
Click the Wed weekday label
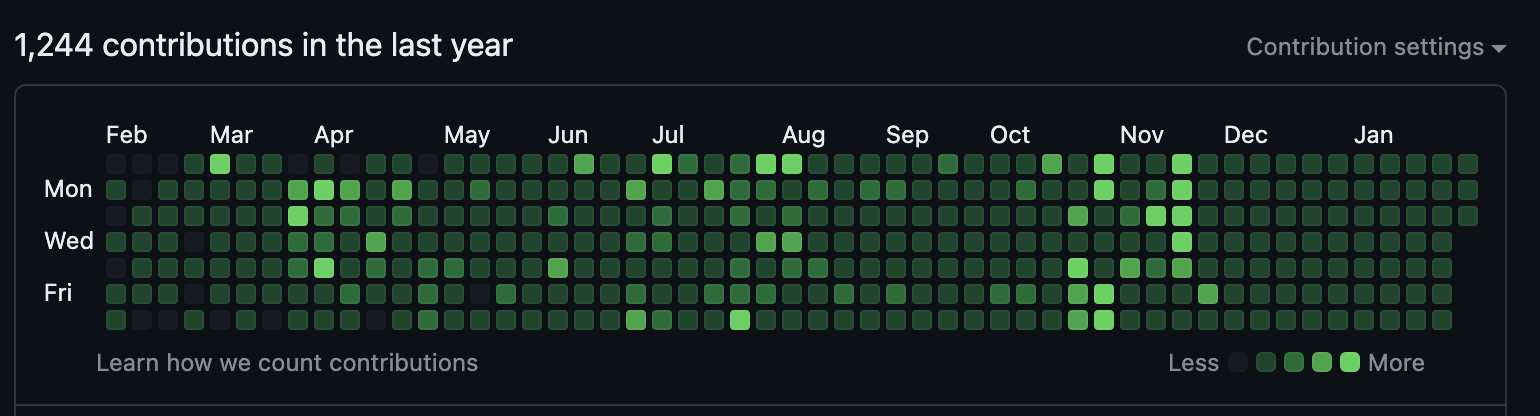click(x=68, y=241)
